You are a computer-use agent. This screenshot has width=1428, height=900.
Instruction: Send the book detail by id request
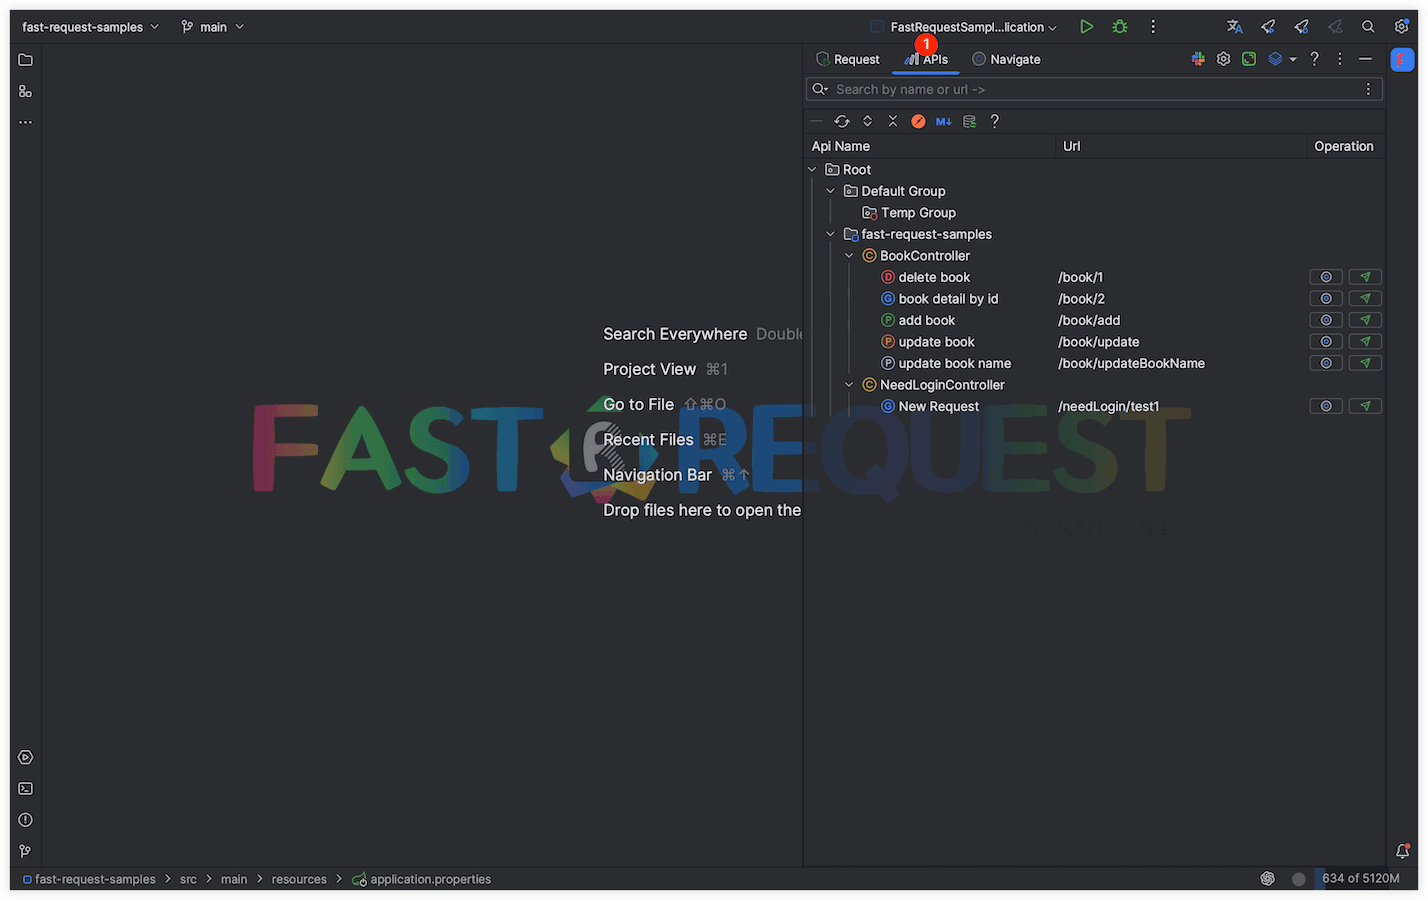1365,299
